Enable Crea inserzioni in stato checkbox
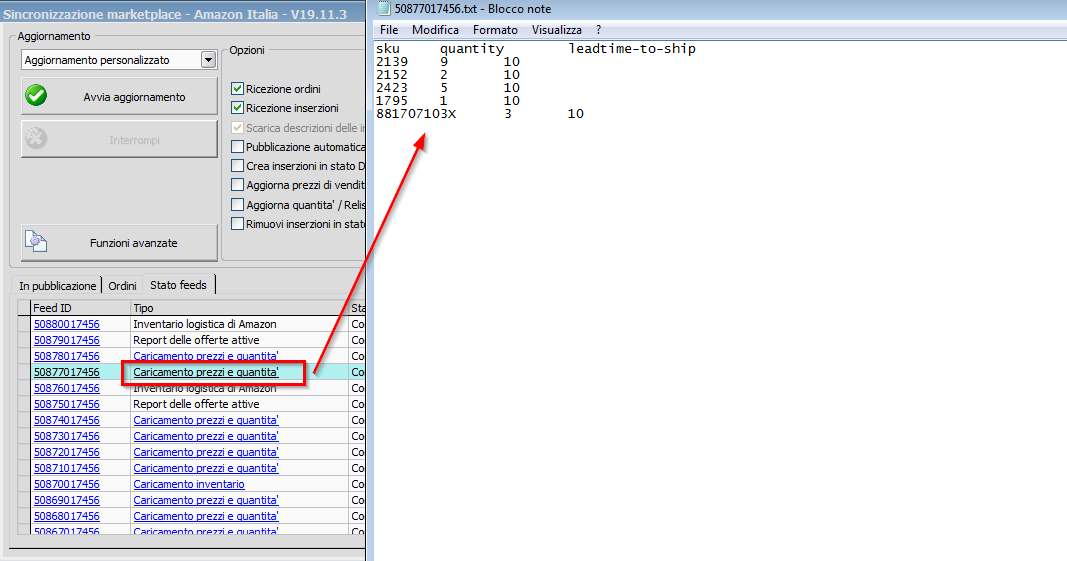This screenshot has width=1067, height=561. 237,165
